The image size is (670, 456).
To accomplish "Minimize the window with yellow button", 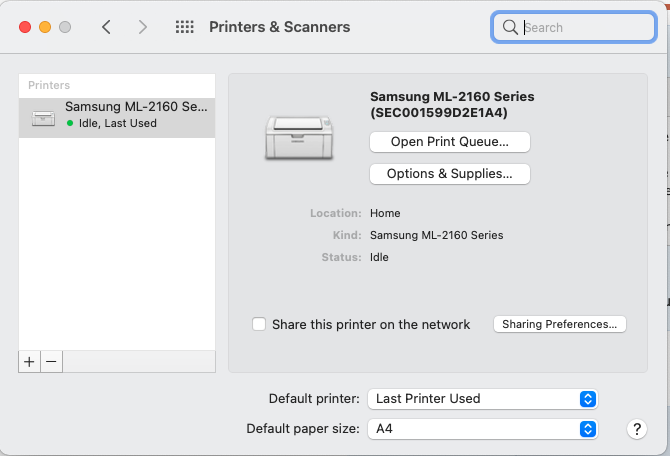I will click(45, 27).
